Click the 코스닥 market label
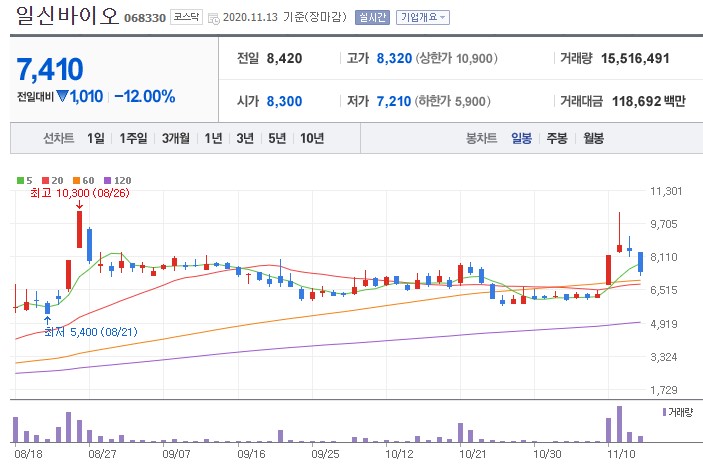This screenshot has height=466, width=703. 186,17
